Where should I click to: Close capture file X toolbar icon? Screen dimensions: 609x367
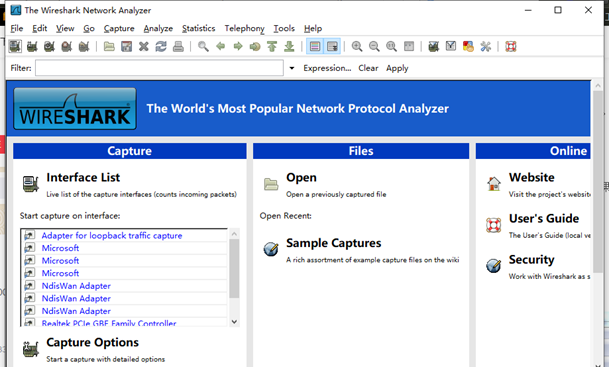pos(144,47)
